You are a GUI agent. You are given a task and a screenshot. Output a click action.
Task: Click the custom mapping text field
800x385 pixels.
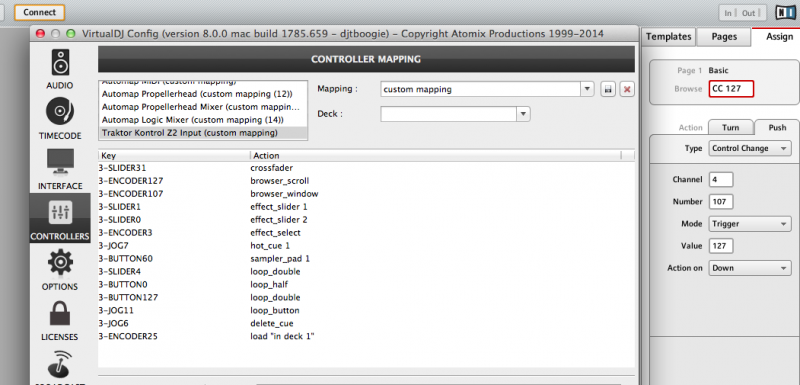[x=481, y=89]
